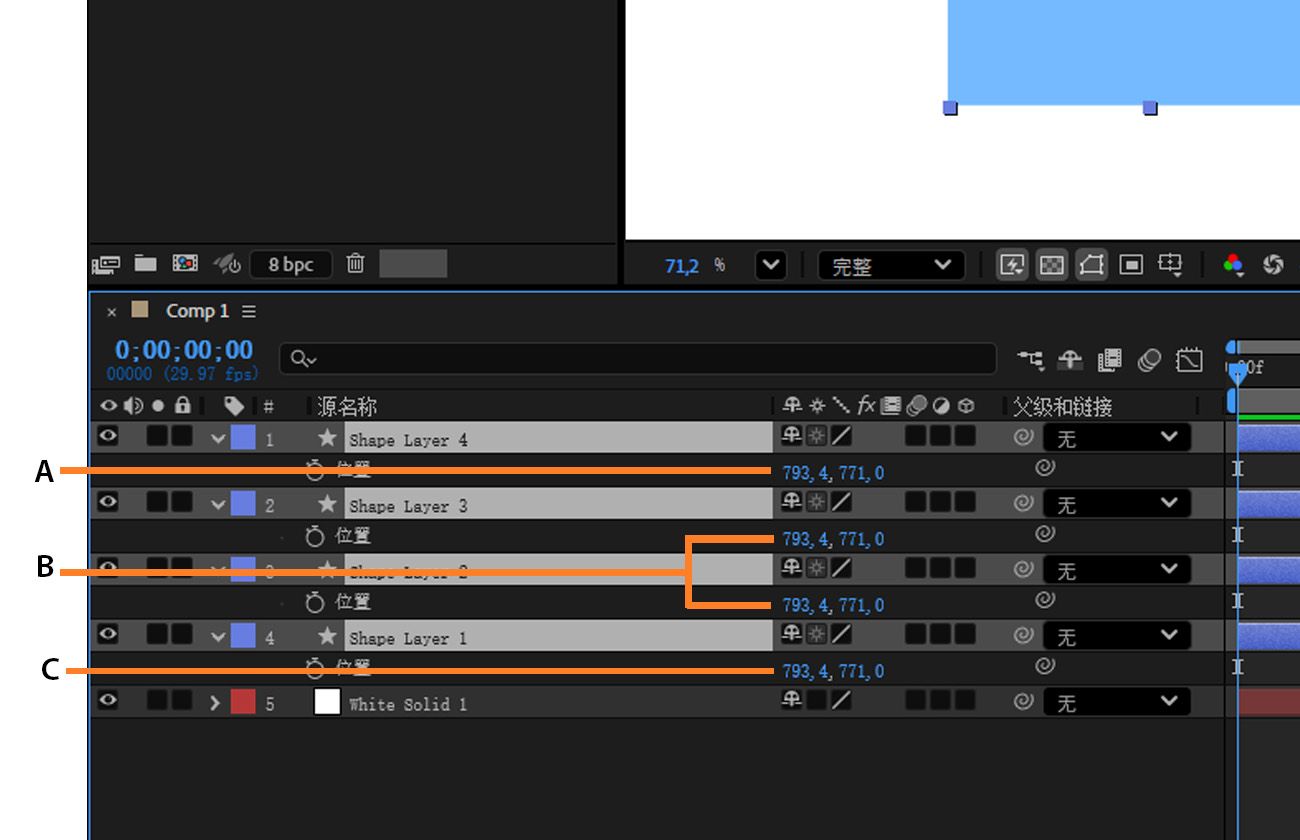The image size is (1300, 840).
Task: Close the Comp 1 timeline tab
Action: point(111,312)
